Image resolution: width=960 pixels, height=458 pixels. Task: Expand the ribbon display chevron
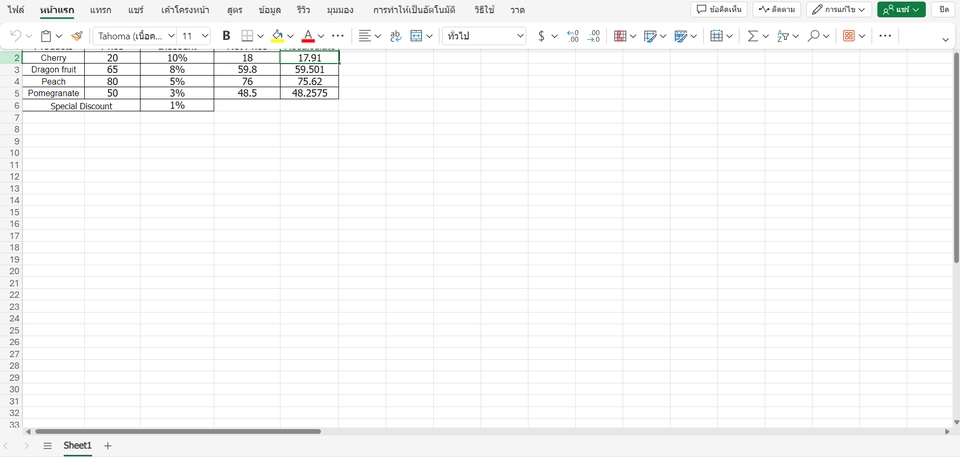point(946,39)
